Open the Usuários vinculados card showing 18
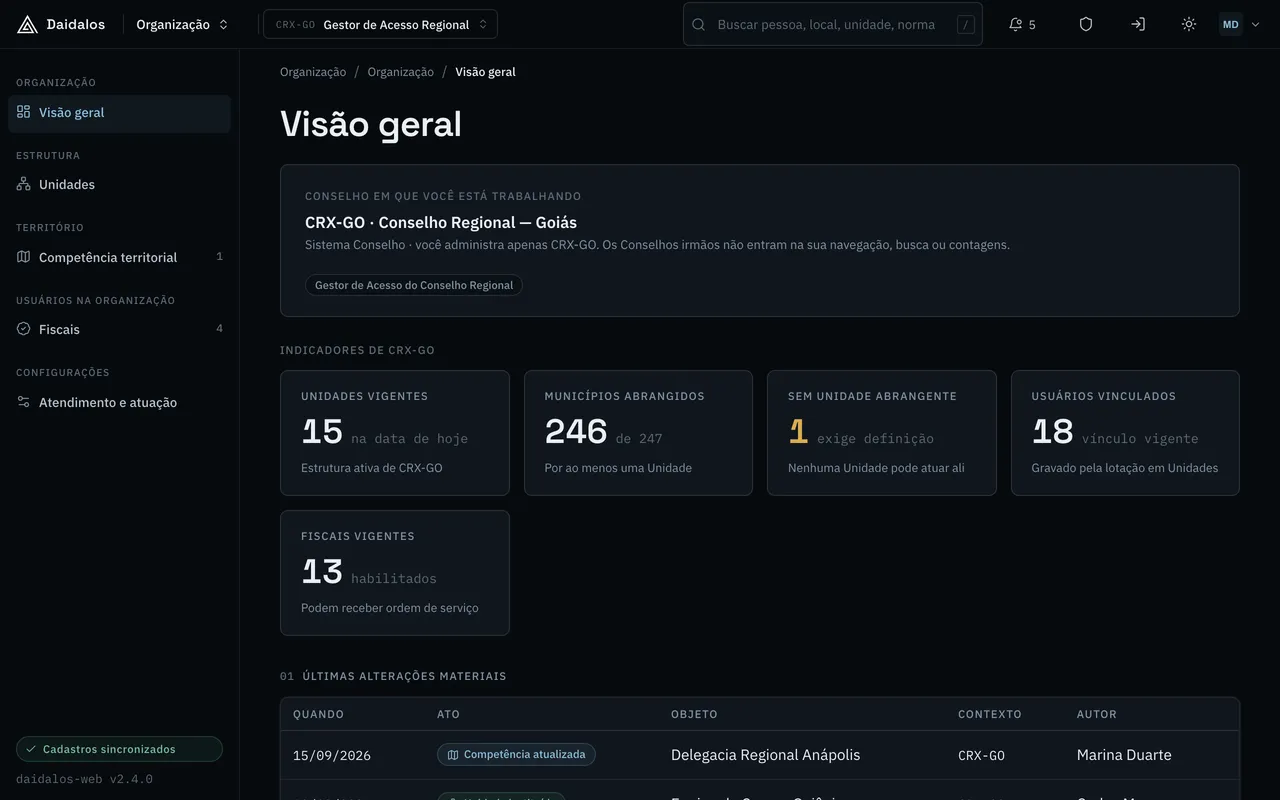The image size is (1280, 800). point(1125,433)
